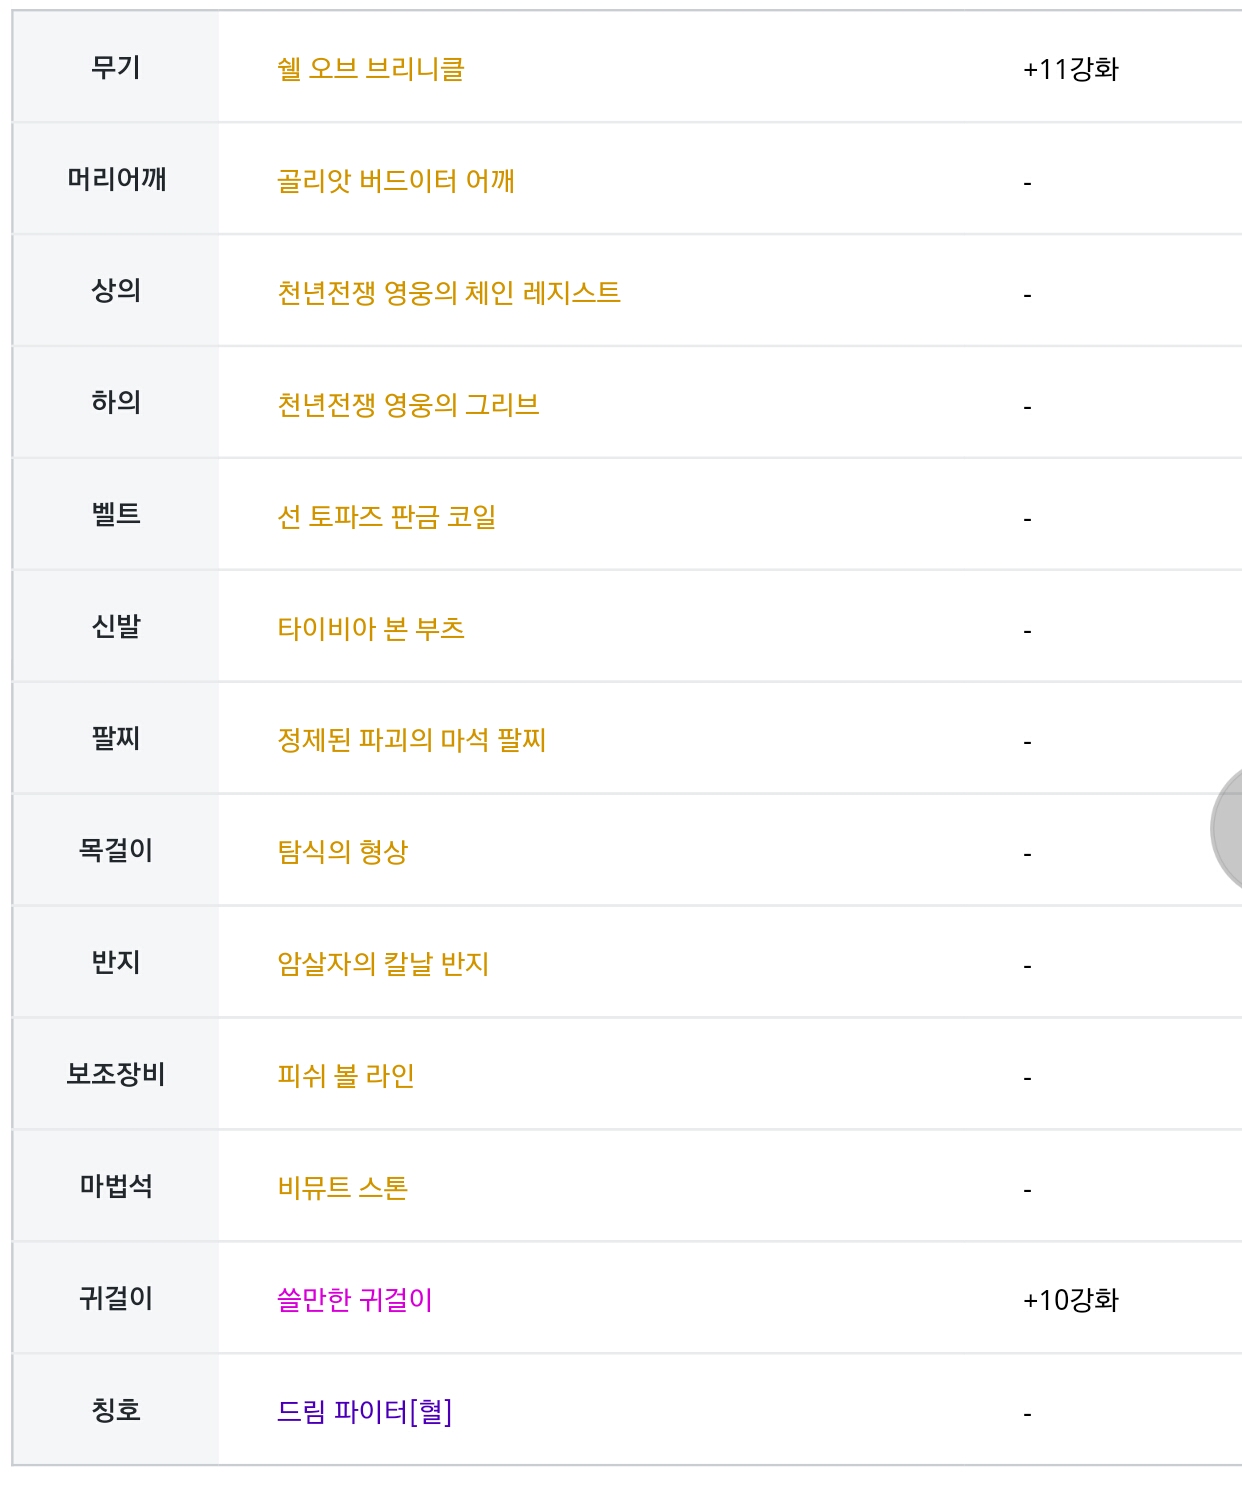Screen dimensions: 1242x1503
Task: Open 천년전쟁 영웅의 그리브 item
Action: click(408, 405)
